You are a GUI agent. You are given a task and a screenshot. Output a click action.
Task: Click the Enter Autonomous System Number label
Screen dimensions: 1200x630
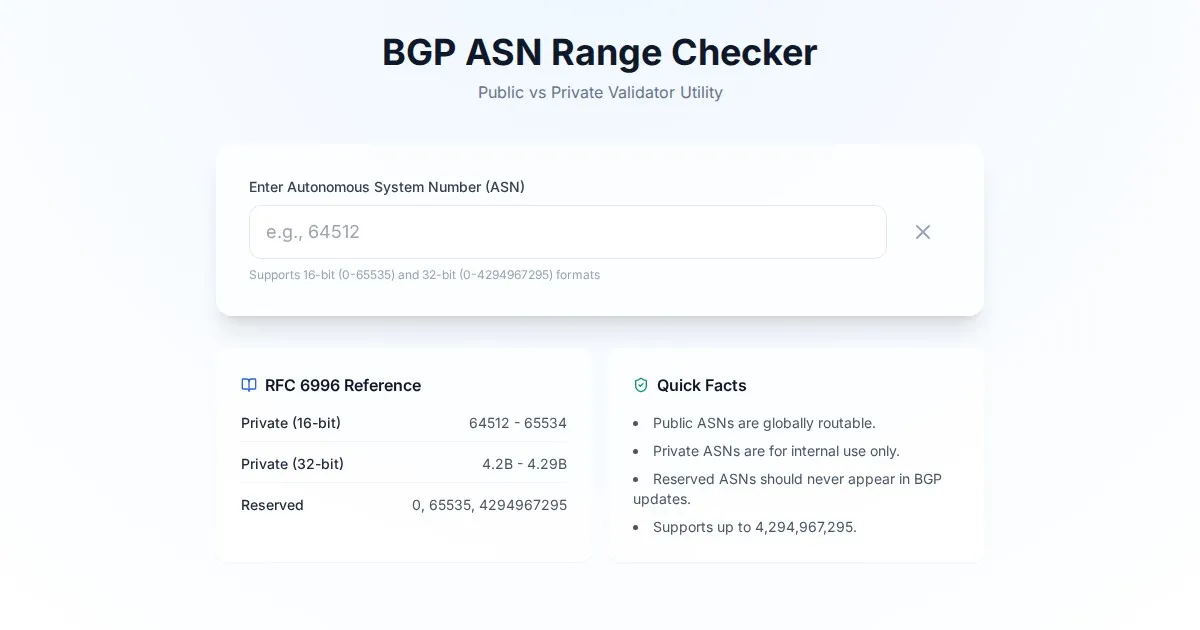click(386, 187)
